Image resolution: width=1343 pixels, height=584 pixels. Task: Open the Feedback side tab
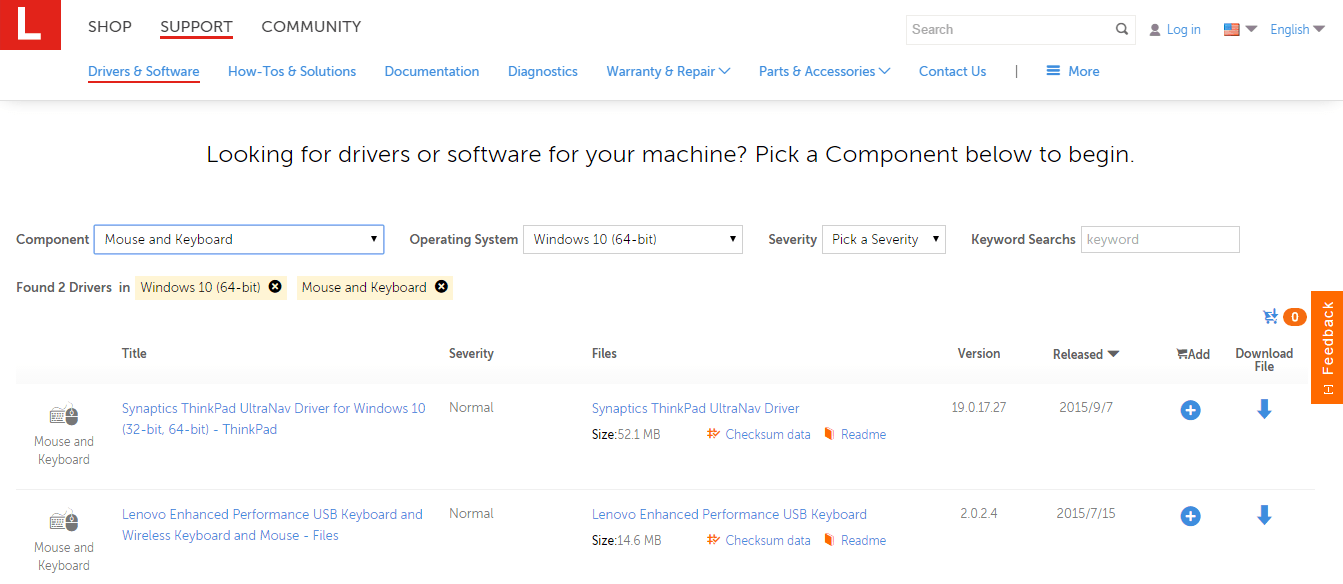1327,347
